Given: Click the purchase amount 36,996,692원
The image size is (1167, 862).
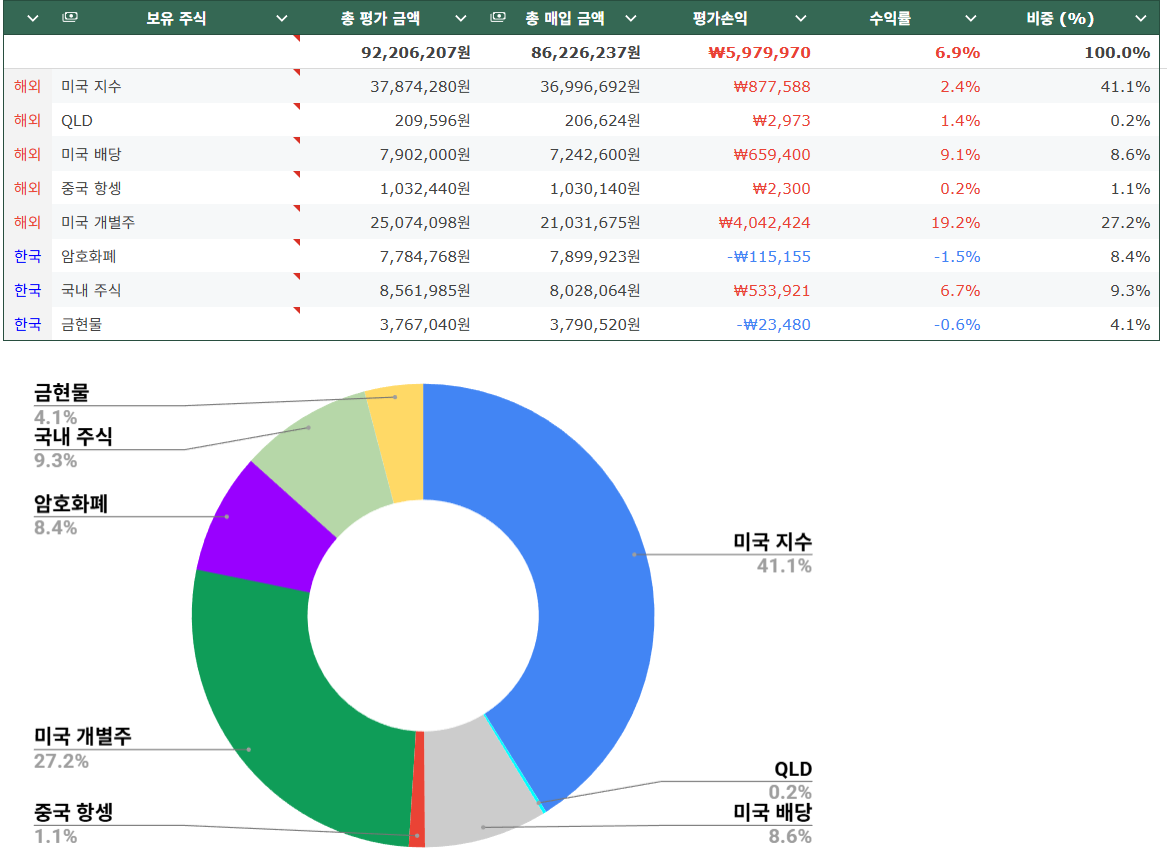Looking at the screenshot, I should (590, 86).
